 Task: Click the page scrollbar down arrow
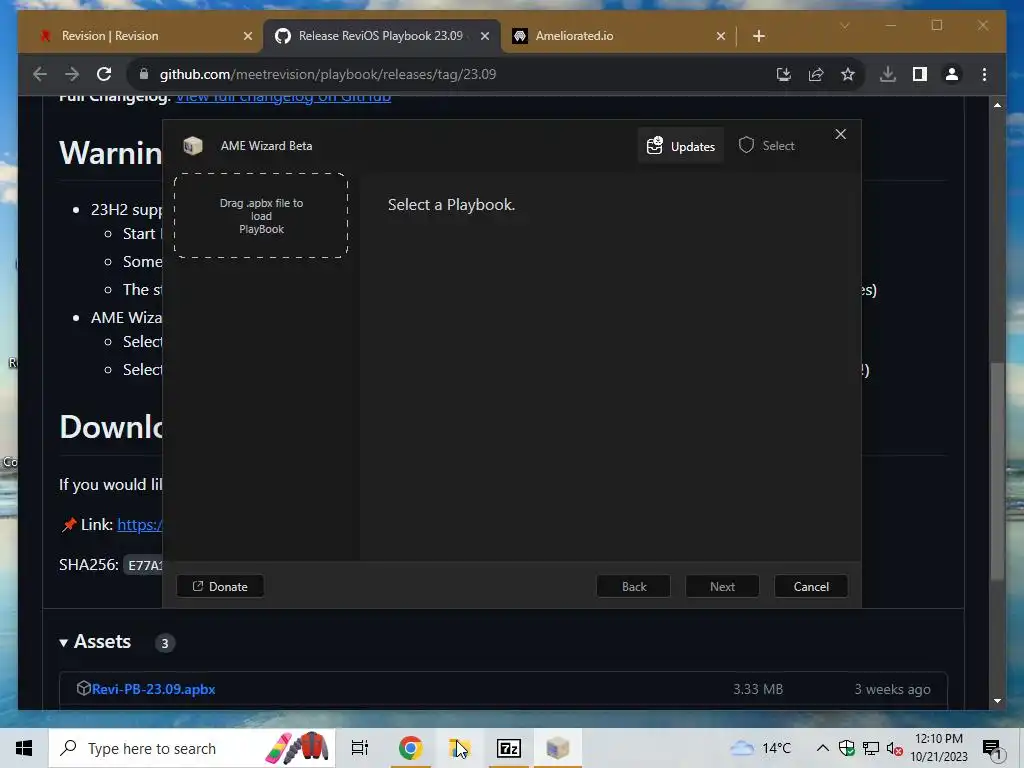[997, 701]
